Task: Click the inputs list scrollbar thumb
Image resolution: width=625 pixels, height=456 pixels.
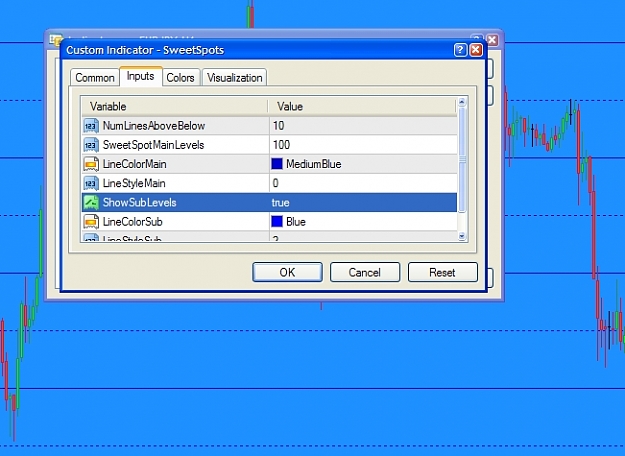Action: click(x=462, y=159)
